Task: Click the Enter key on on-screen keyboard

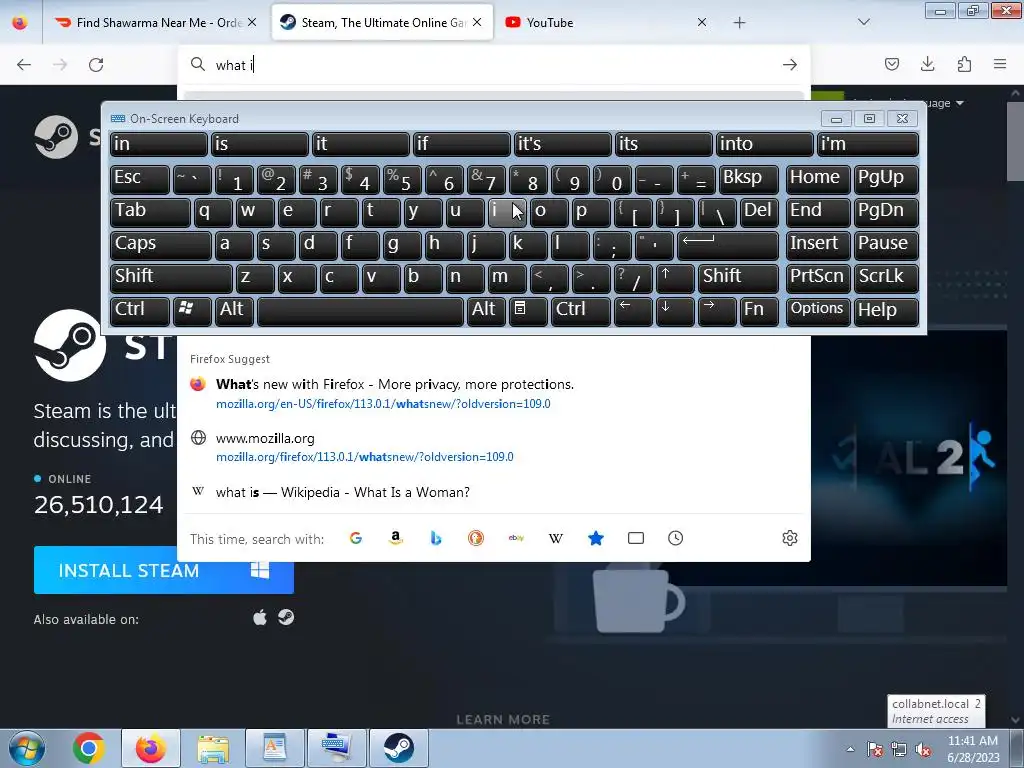Action: click(x=728, y=245)
